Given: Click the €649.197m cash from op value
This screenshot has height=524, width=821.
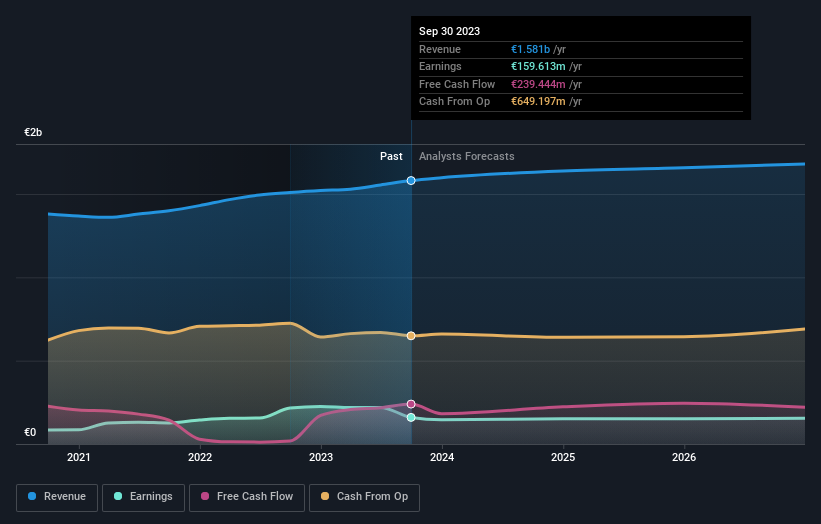Looking at the screenshot, I should point(538,102).
